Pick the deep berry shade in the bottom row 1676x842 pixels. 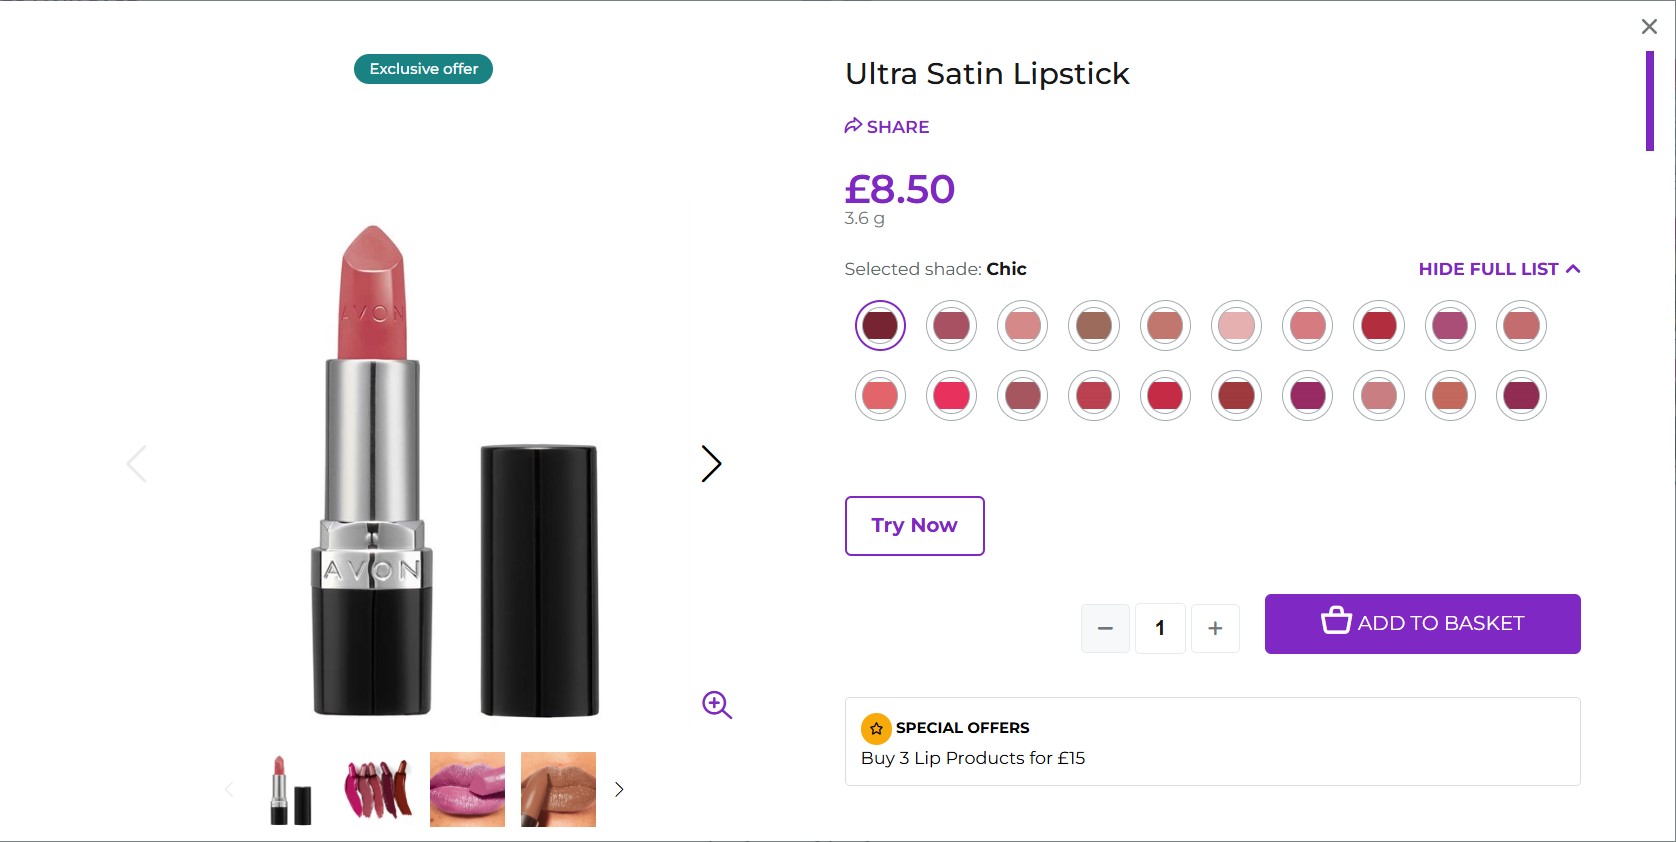coord(1521,395)
